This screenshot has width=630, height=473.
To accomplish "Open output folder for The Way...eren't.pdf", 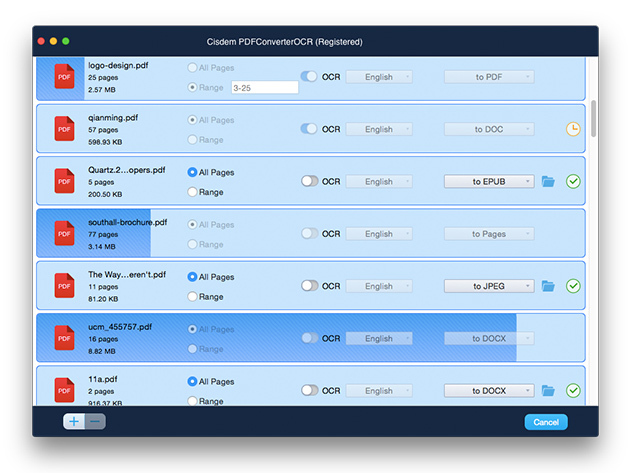I will tap(548, 286).
